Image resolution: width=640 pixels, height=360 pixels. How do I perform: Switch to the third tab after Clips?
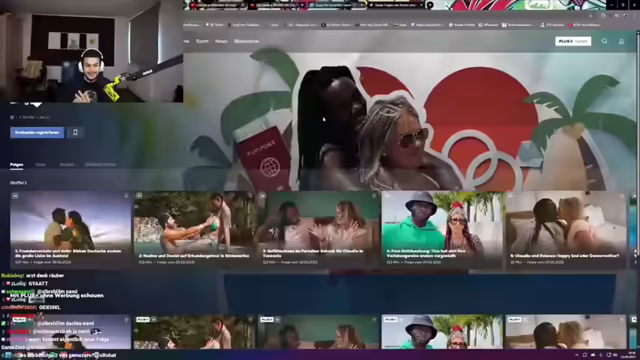67,164
